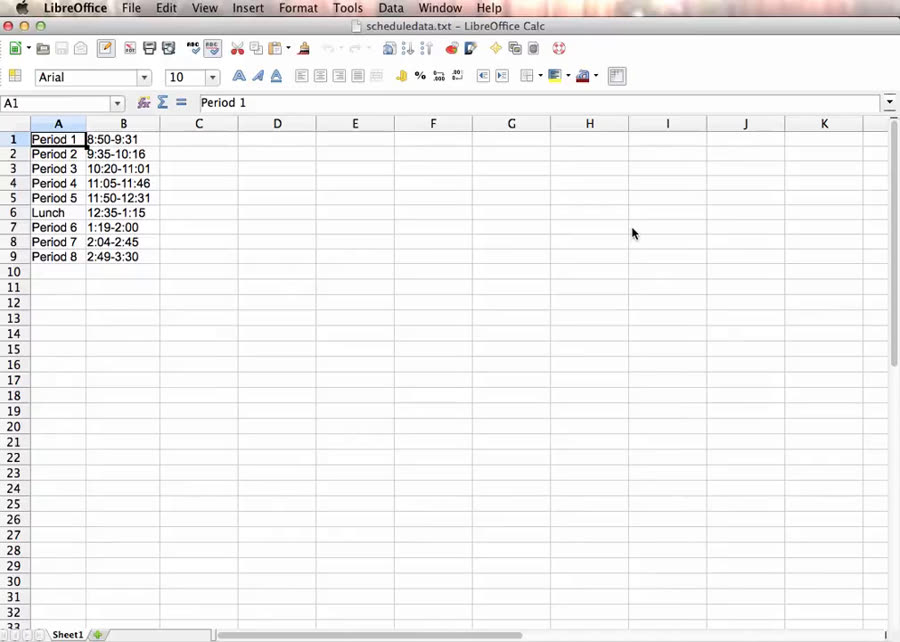Viewport: 900px width, 642px height.
Task: Toggle AutoSpellcheck button
Action: point(212,48)
